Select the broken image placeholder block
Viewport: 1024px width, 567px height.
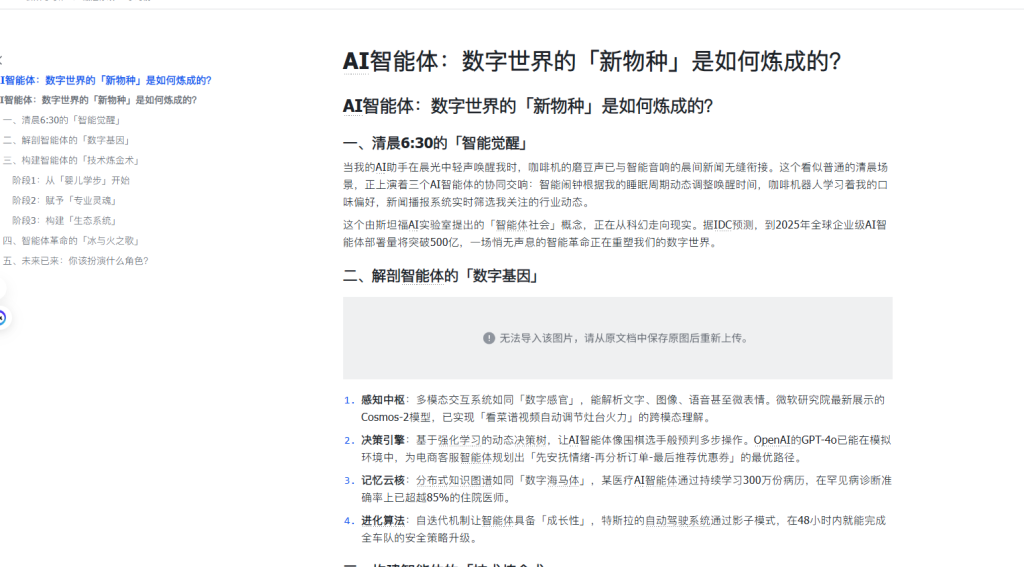click(617, 338)
